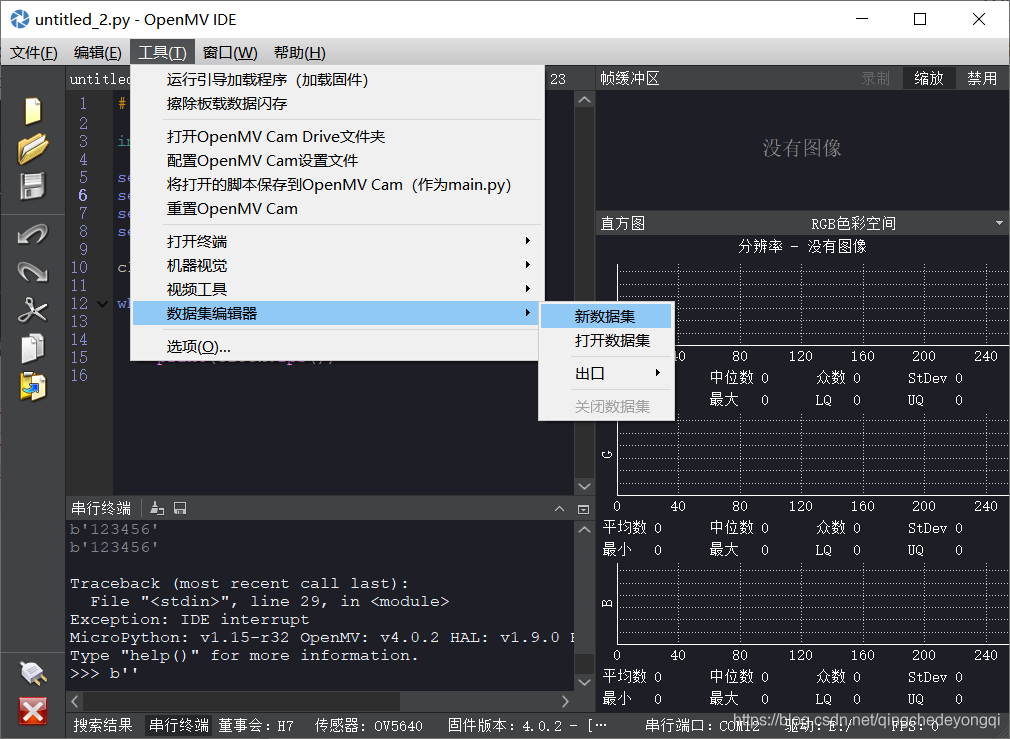Clear the serial terminal with broom icon
Image resolution: width=1010 pixels, height=739 pixels.
click(157, 508)
